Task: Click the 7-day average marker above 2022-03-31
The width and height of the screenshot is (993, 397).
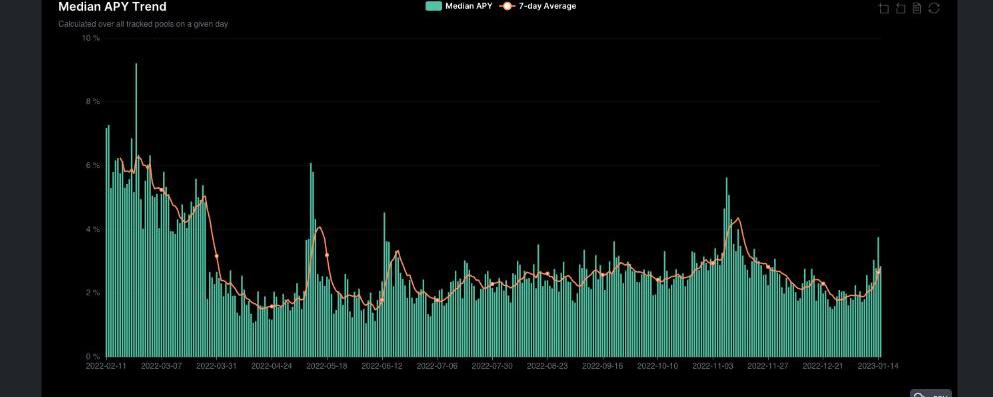Action: coord(217,256)
